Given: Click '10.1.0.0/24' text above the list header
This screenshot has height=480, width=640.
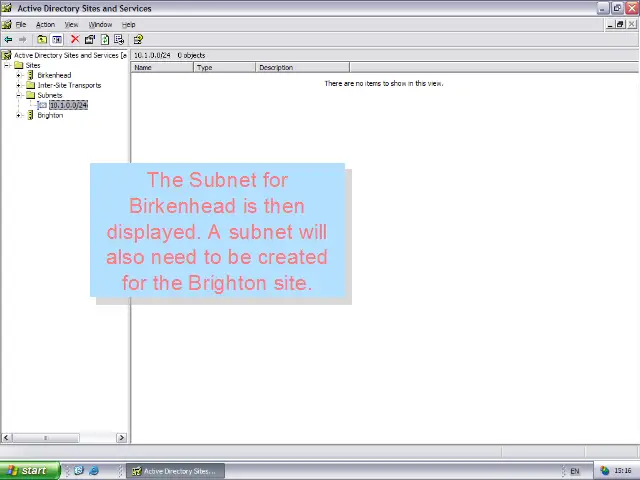Looking at the screenshot, I should pos(152,55).
